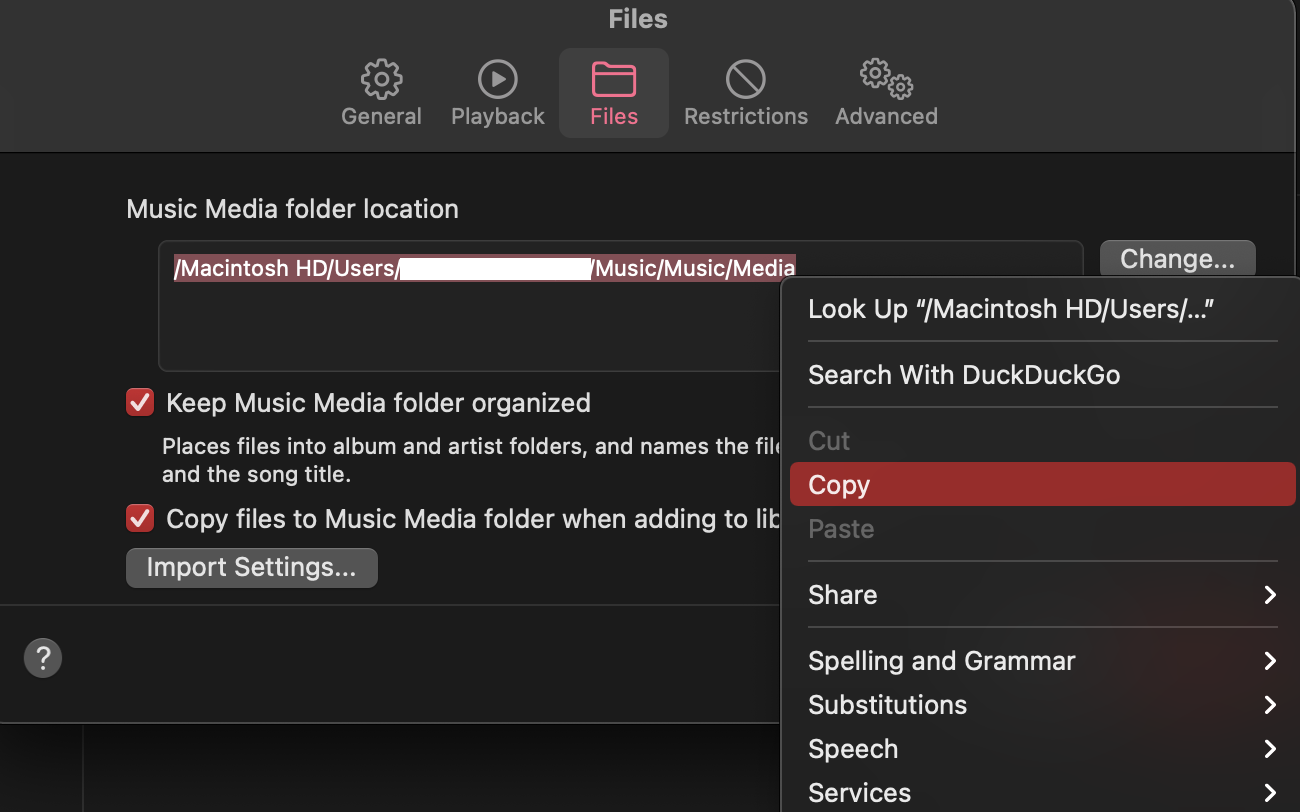Select the Files preferences tab
The image size is (1300, 812).
614,93
